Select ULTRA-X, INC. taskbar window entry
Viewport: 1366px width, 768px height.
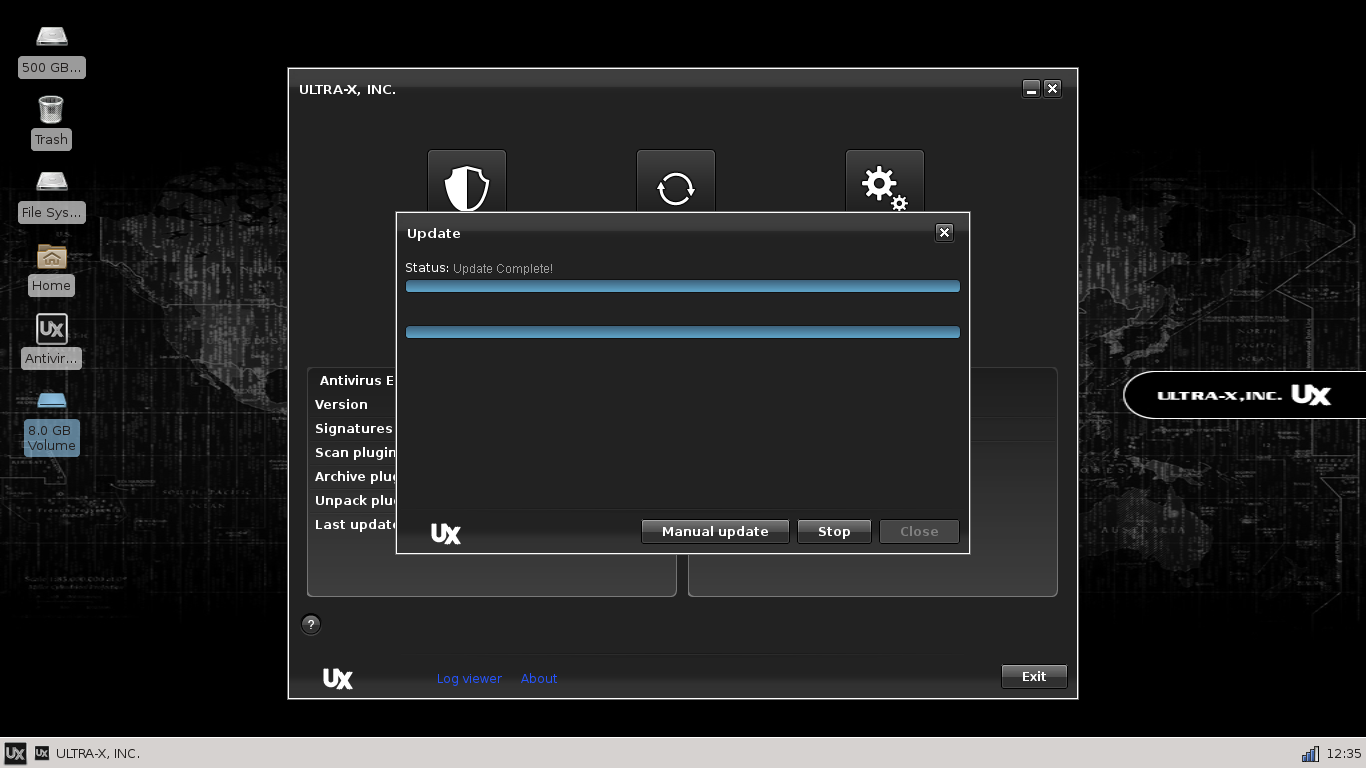pos(88,753)
